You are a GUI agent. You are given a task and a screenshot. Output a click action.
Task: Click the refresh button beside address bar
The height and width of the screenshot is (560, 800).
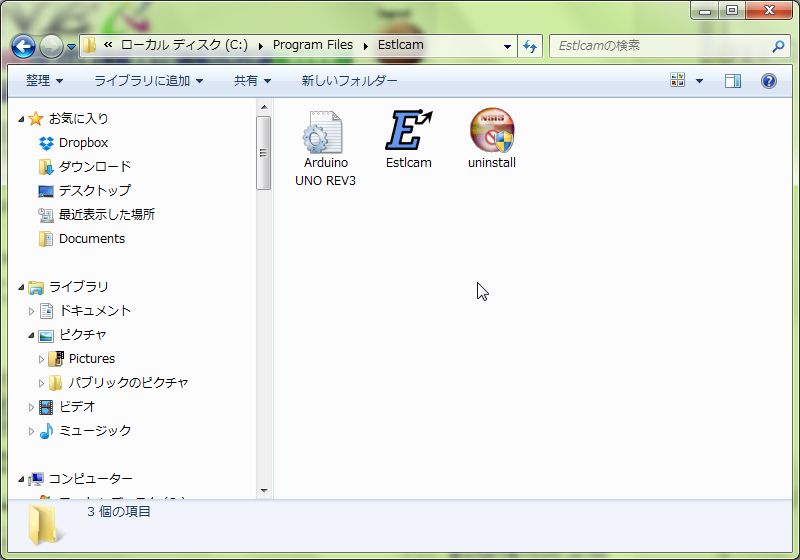click(x=530, y=46)
